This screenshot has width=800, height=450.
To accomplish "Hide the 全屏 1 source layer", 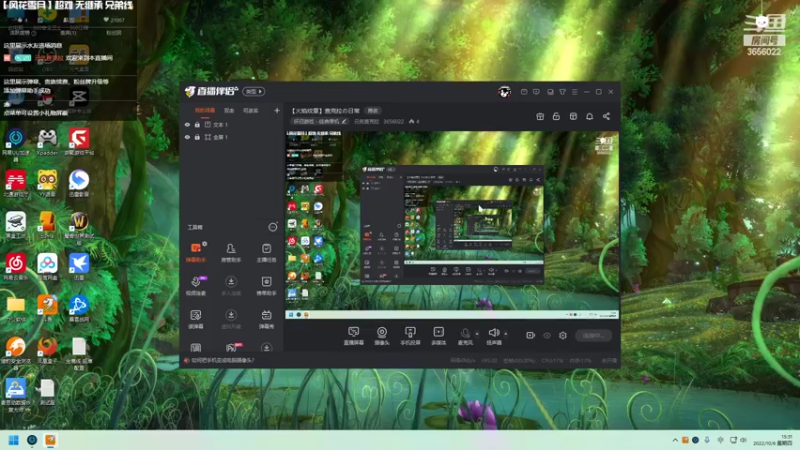I will 187,137.
